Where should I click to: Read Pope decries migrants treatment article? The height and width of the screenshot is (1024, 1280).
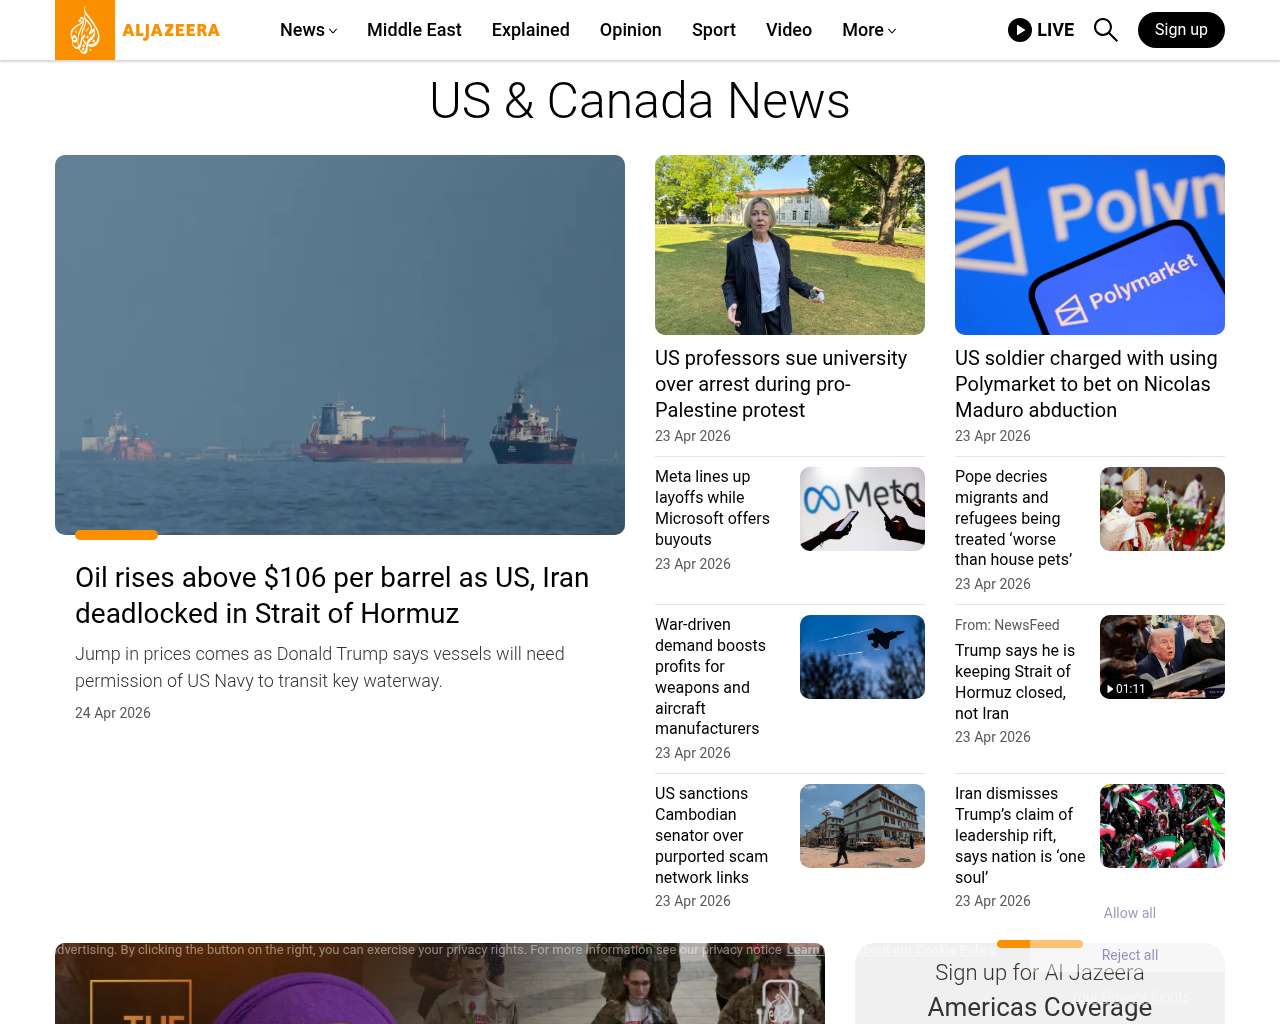point(1013,518)
